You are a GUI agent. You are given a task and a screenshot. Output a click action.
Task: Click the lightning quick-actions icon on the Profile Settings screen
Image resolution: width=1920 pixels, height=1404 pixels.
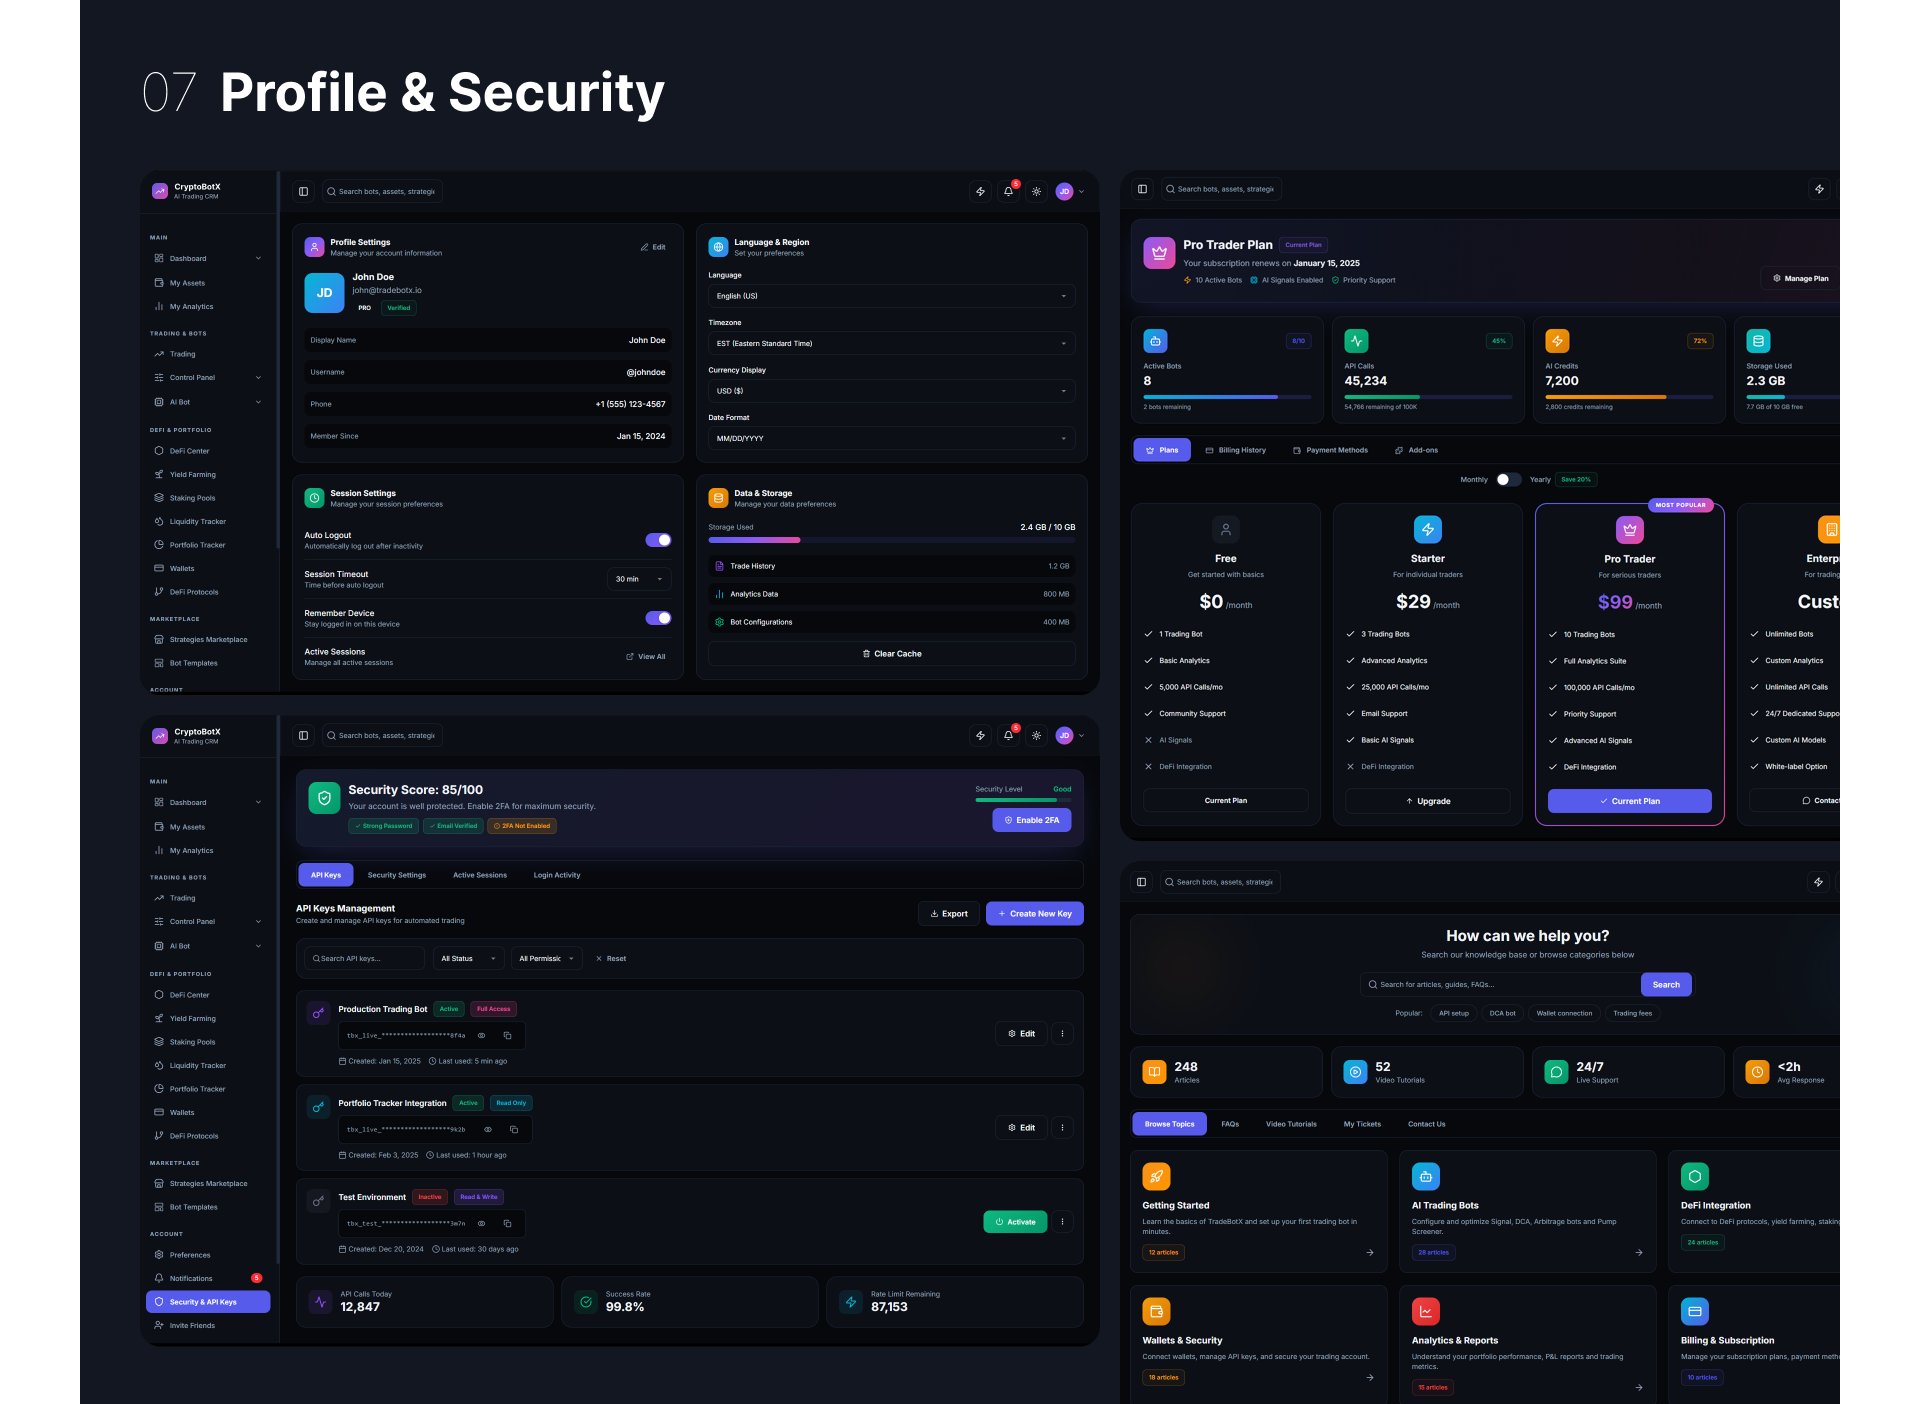coord(980,191)
